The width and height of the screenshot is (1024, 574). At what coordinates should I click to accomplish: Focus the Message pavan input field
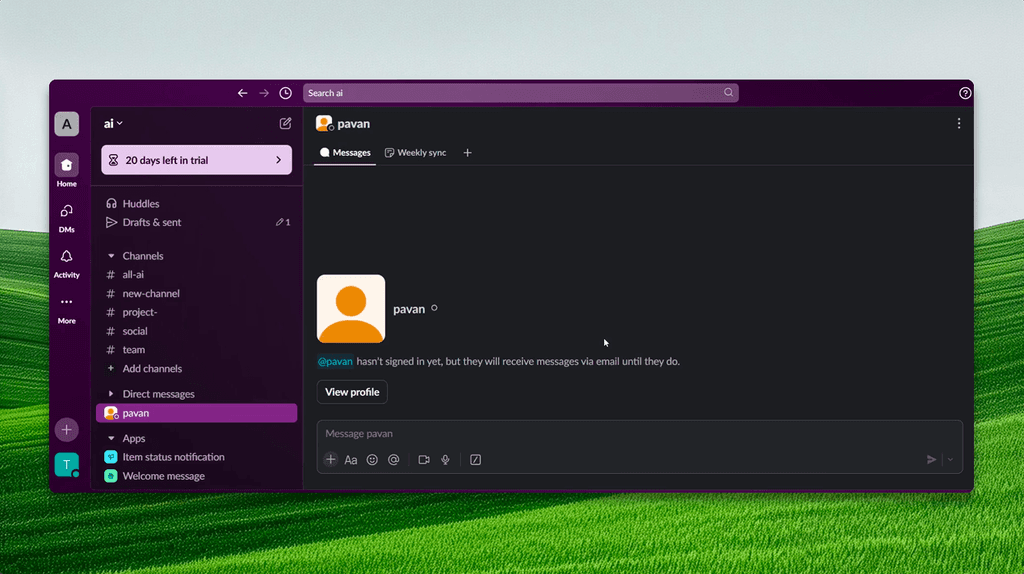click(x=639, y=434)
